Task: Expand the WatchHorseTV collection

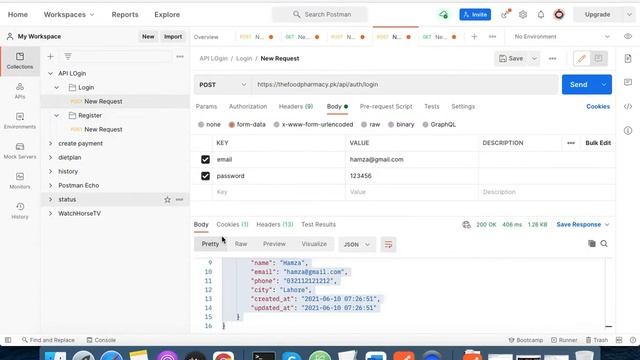Action: (x=50, y=213)
